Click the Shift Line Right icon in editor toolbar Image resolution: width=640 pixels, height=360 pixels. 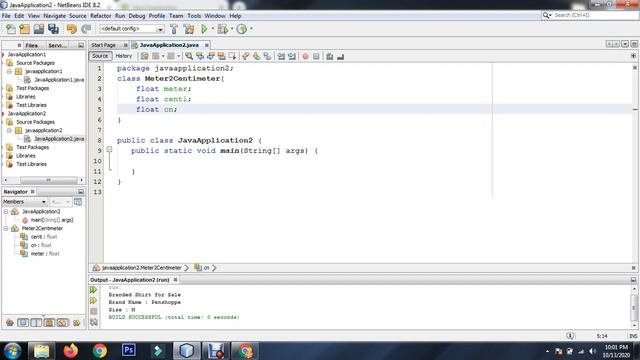click(291, 56)
